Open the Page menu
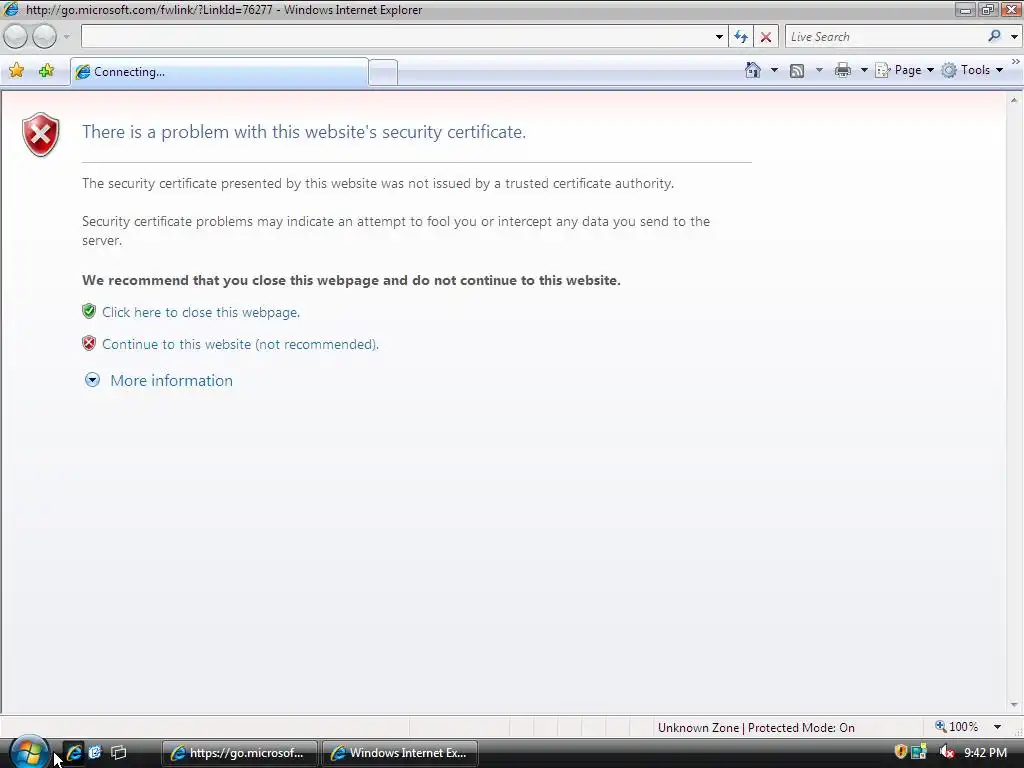Screen dimensions: 1024x768 (x=904, y=70)
